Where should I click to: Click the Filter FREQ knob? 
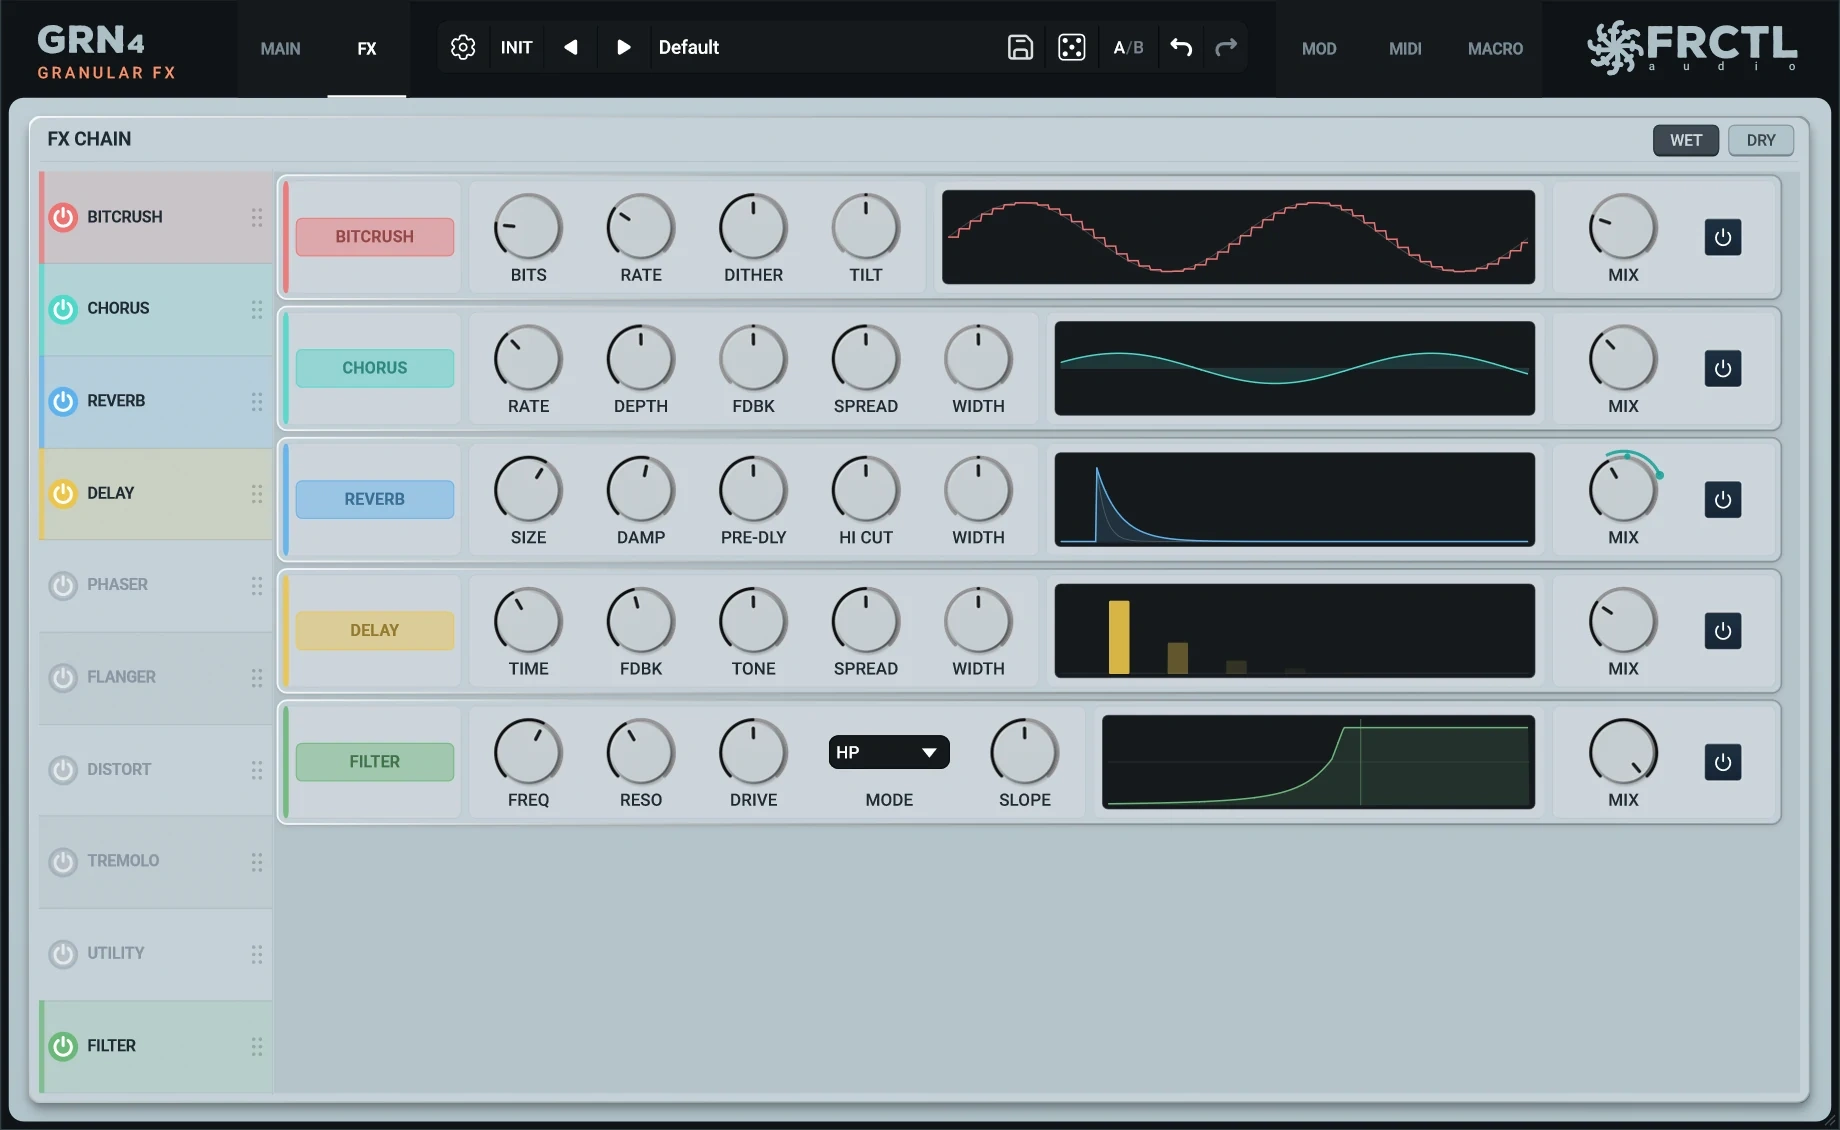click(x=528, y=752)
